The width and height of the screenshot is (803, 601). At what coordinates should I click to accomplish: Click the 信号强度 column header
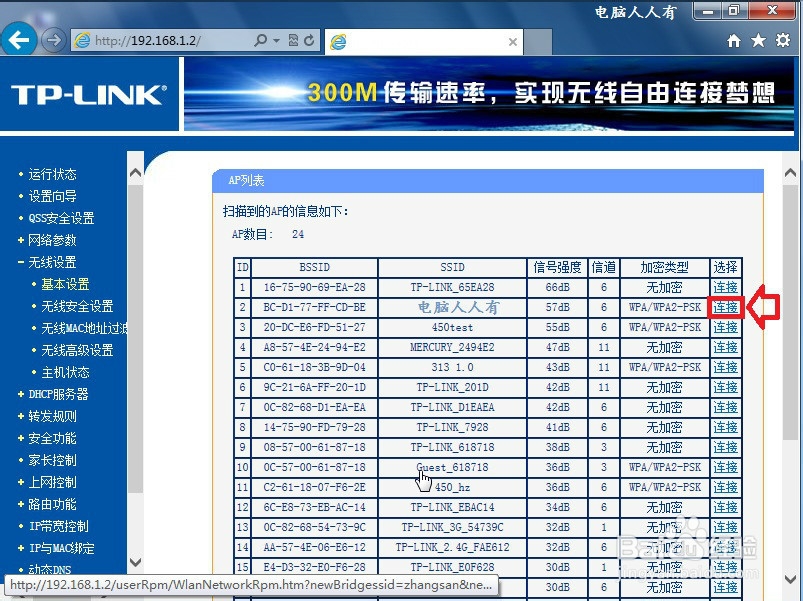pyautogui.click(x=557, y=267)
